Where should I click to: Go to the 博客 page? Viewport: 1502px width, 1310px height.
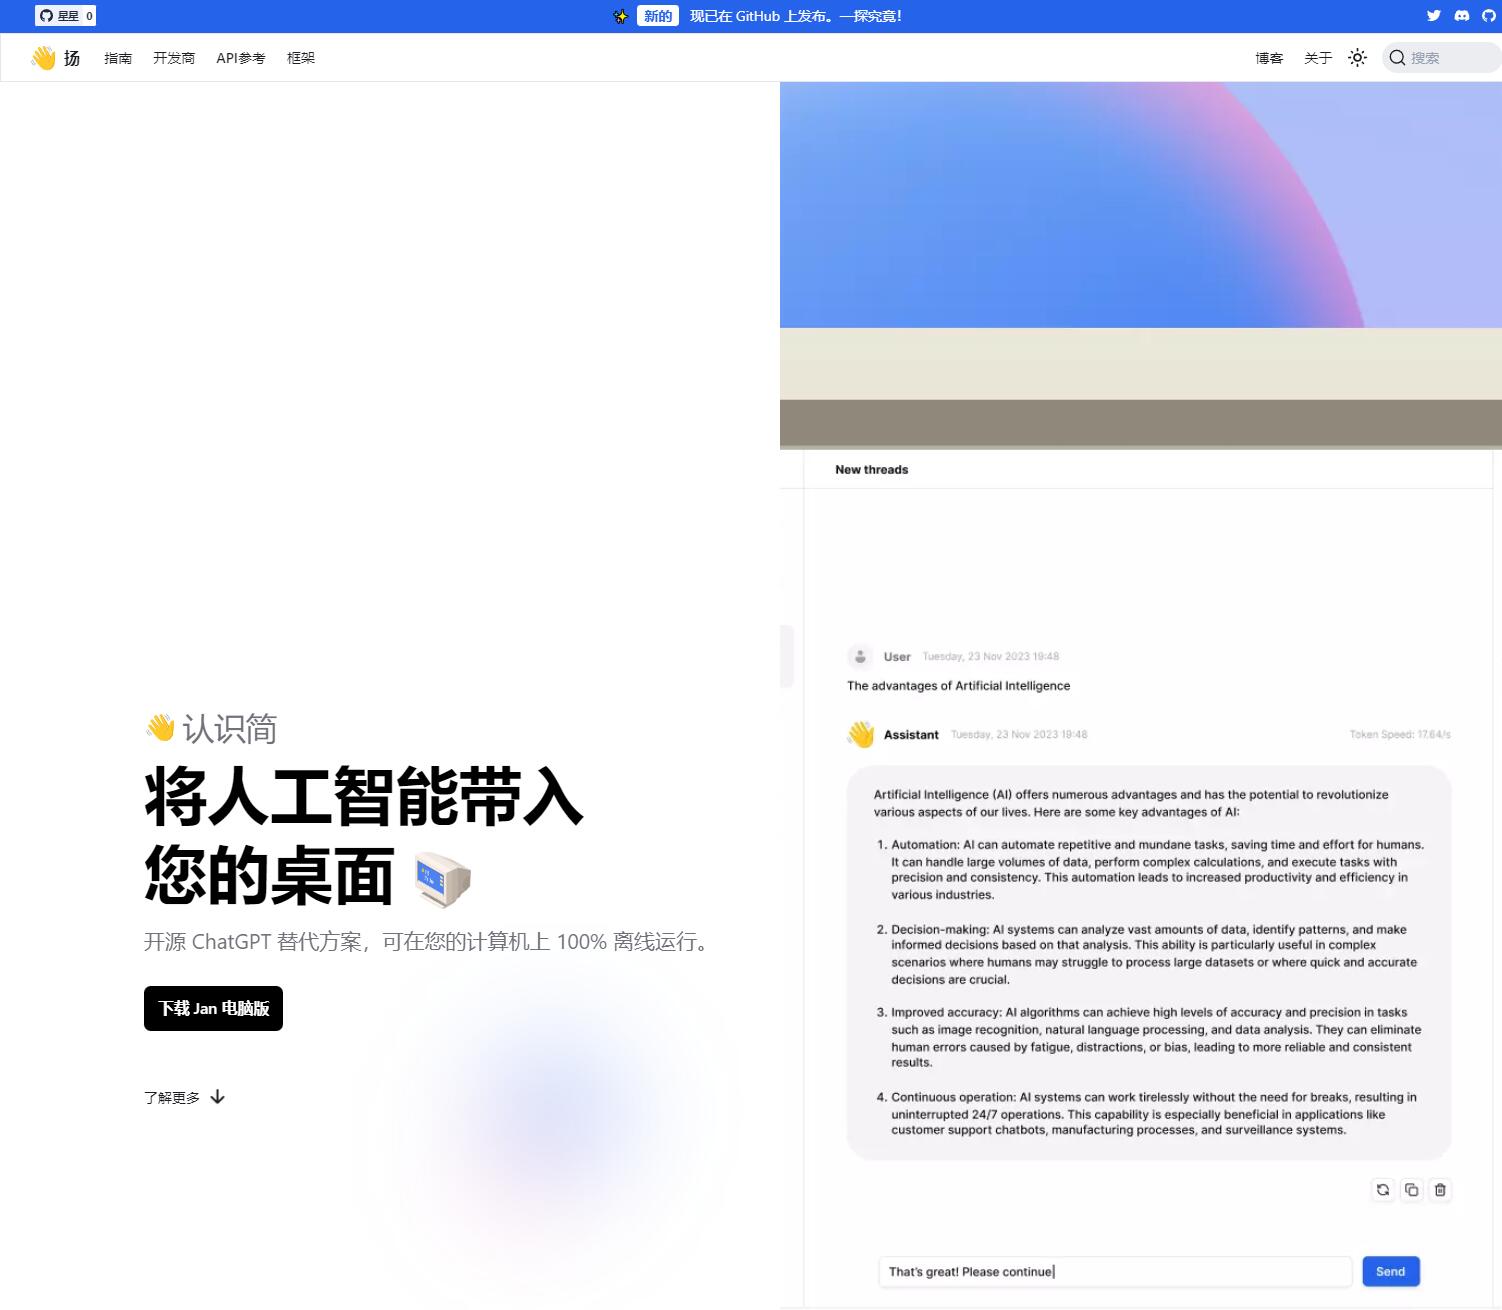click(1269, 58)
